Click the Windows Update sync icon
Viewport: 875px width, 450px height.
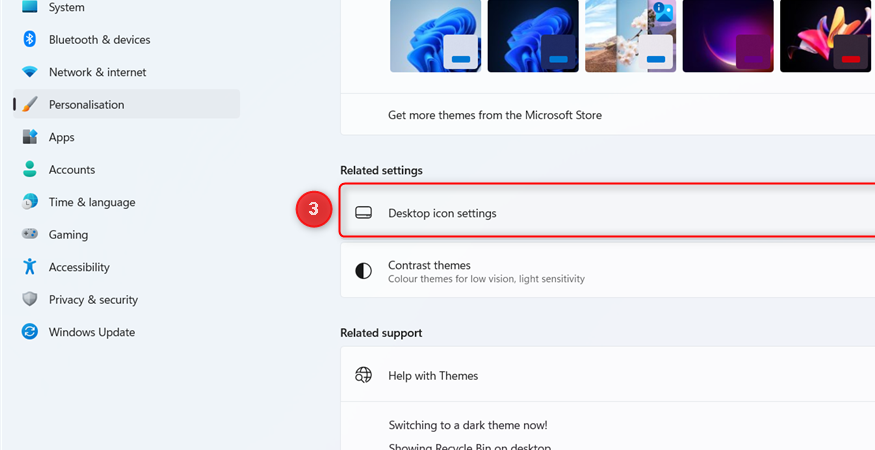[30, 332]
